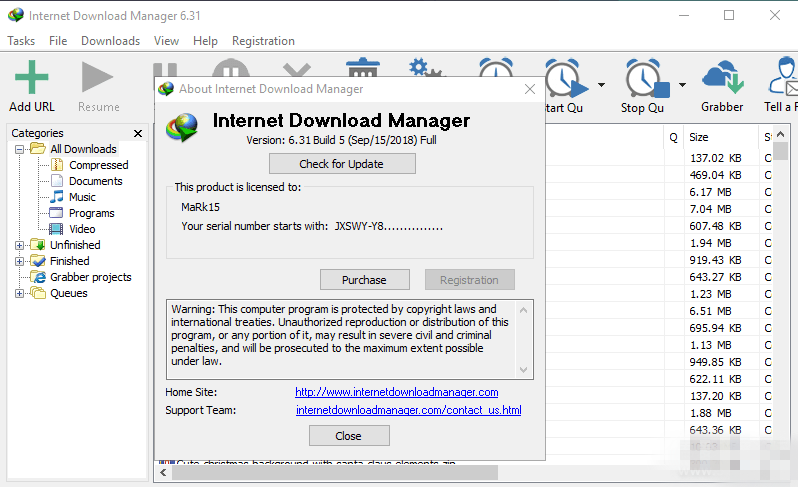Close the About dialog with X
Viewport: 798px width, 487px height.
coord(530,89)
